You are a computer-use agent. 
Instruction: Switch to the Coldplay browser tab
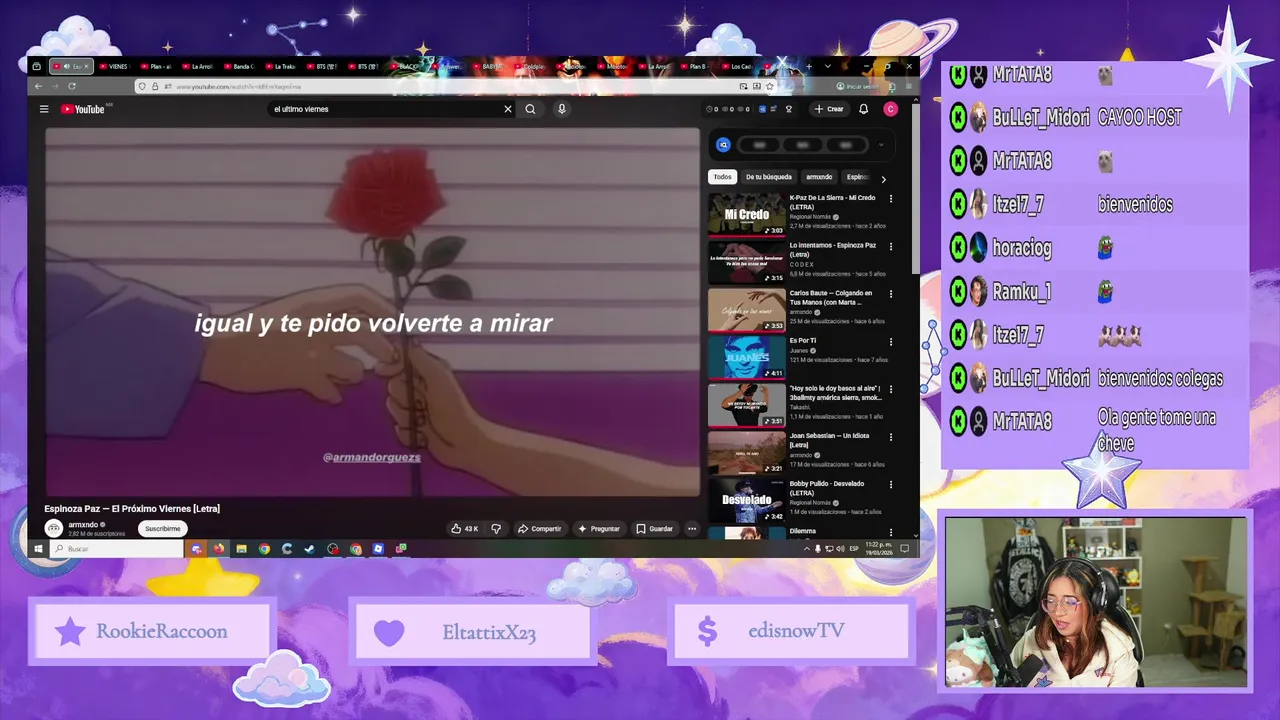(x=531, y=66)
